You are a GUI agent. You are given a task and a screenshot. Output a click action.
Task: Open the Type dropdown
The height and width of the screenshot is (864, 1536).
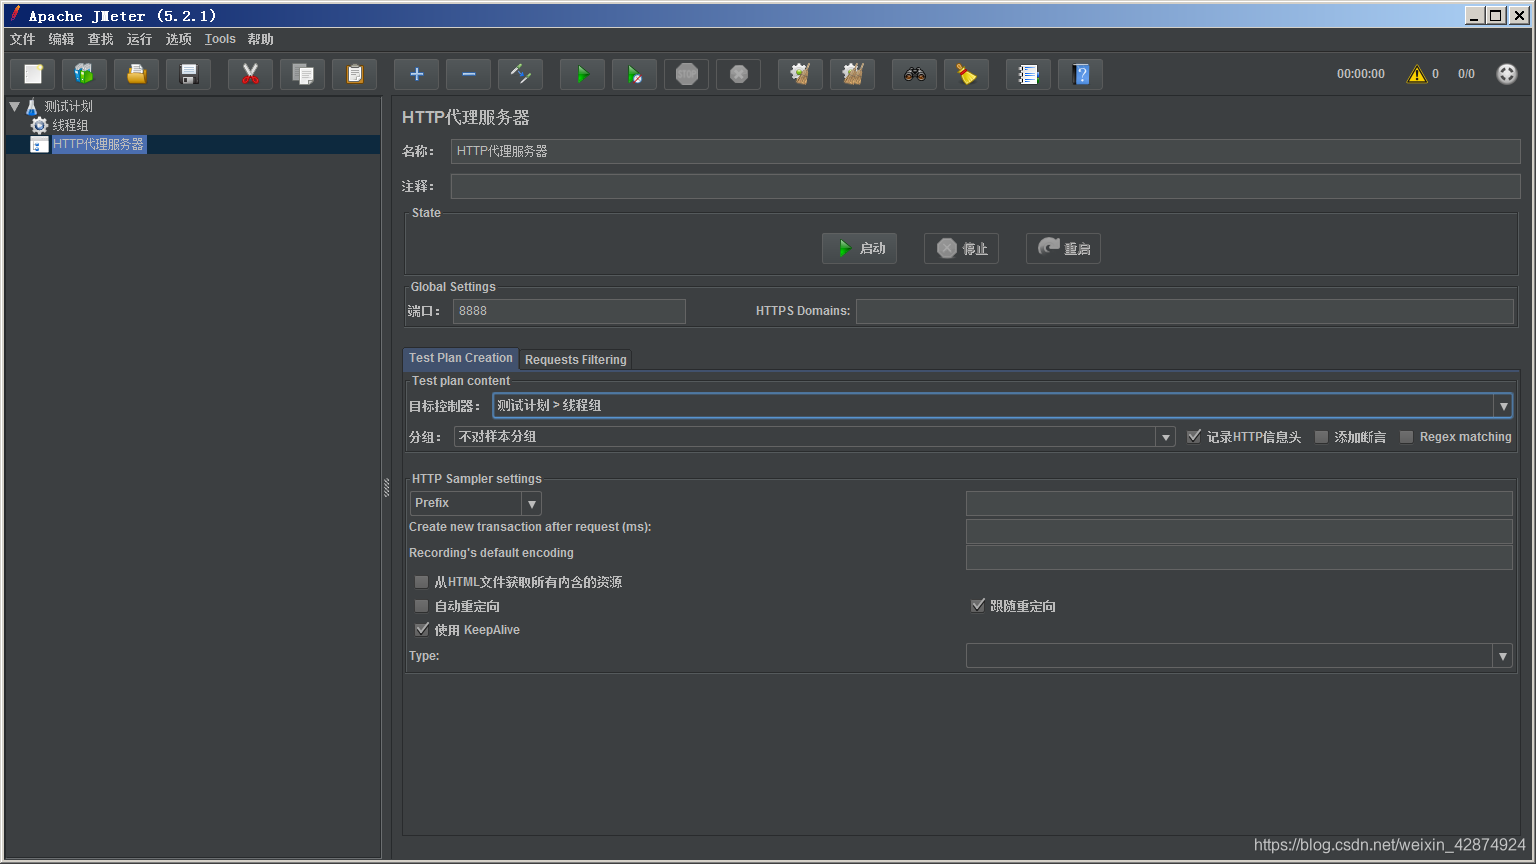[1502, 656]
